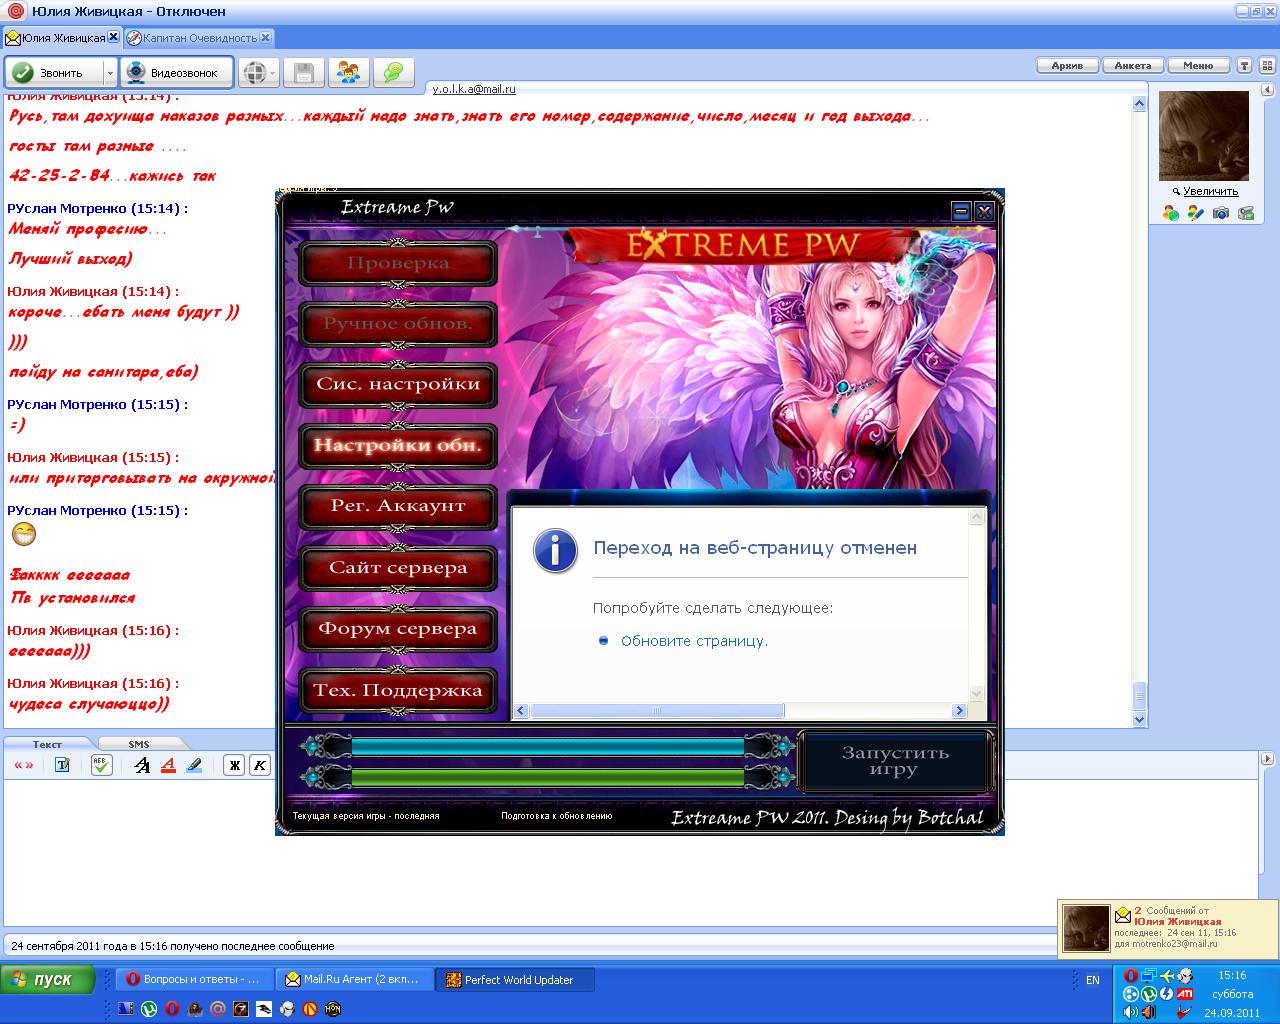
Task: Click the y.o.l.k.a@mail.ru email link
Action: coord(474,89)
